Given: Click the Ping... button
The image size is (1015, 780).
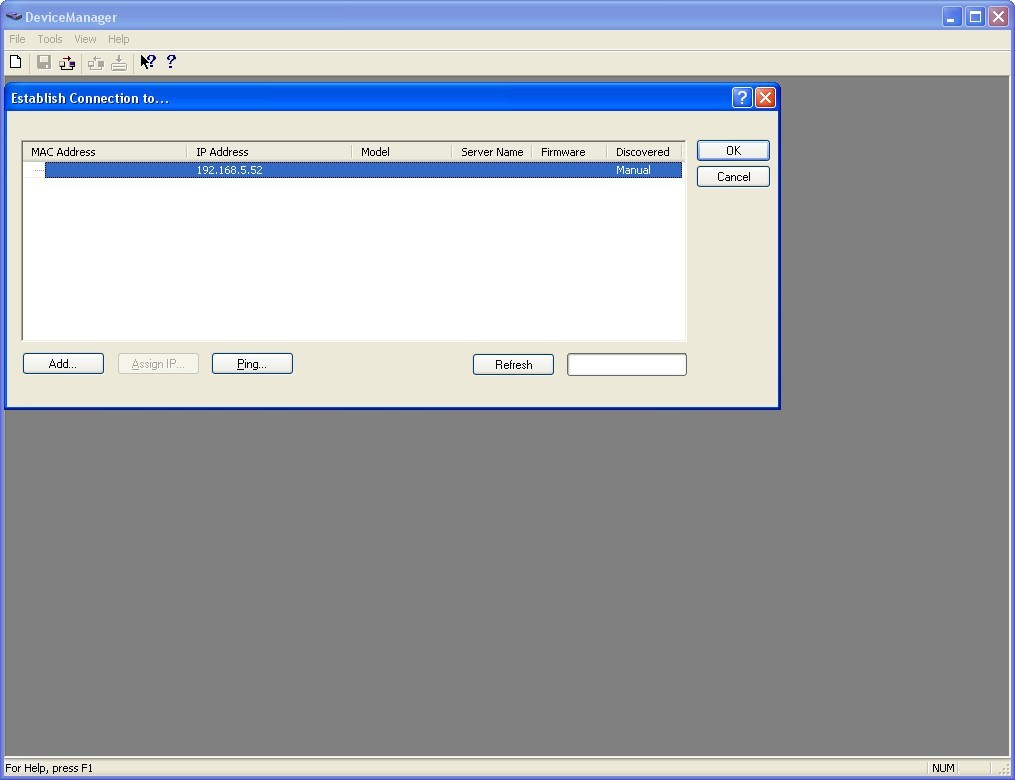Looking at the screenshot, I should click(x=252, y=364).
